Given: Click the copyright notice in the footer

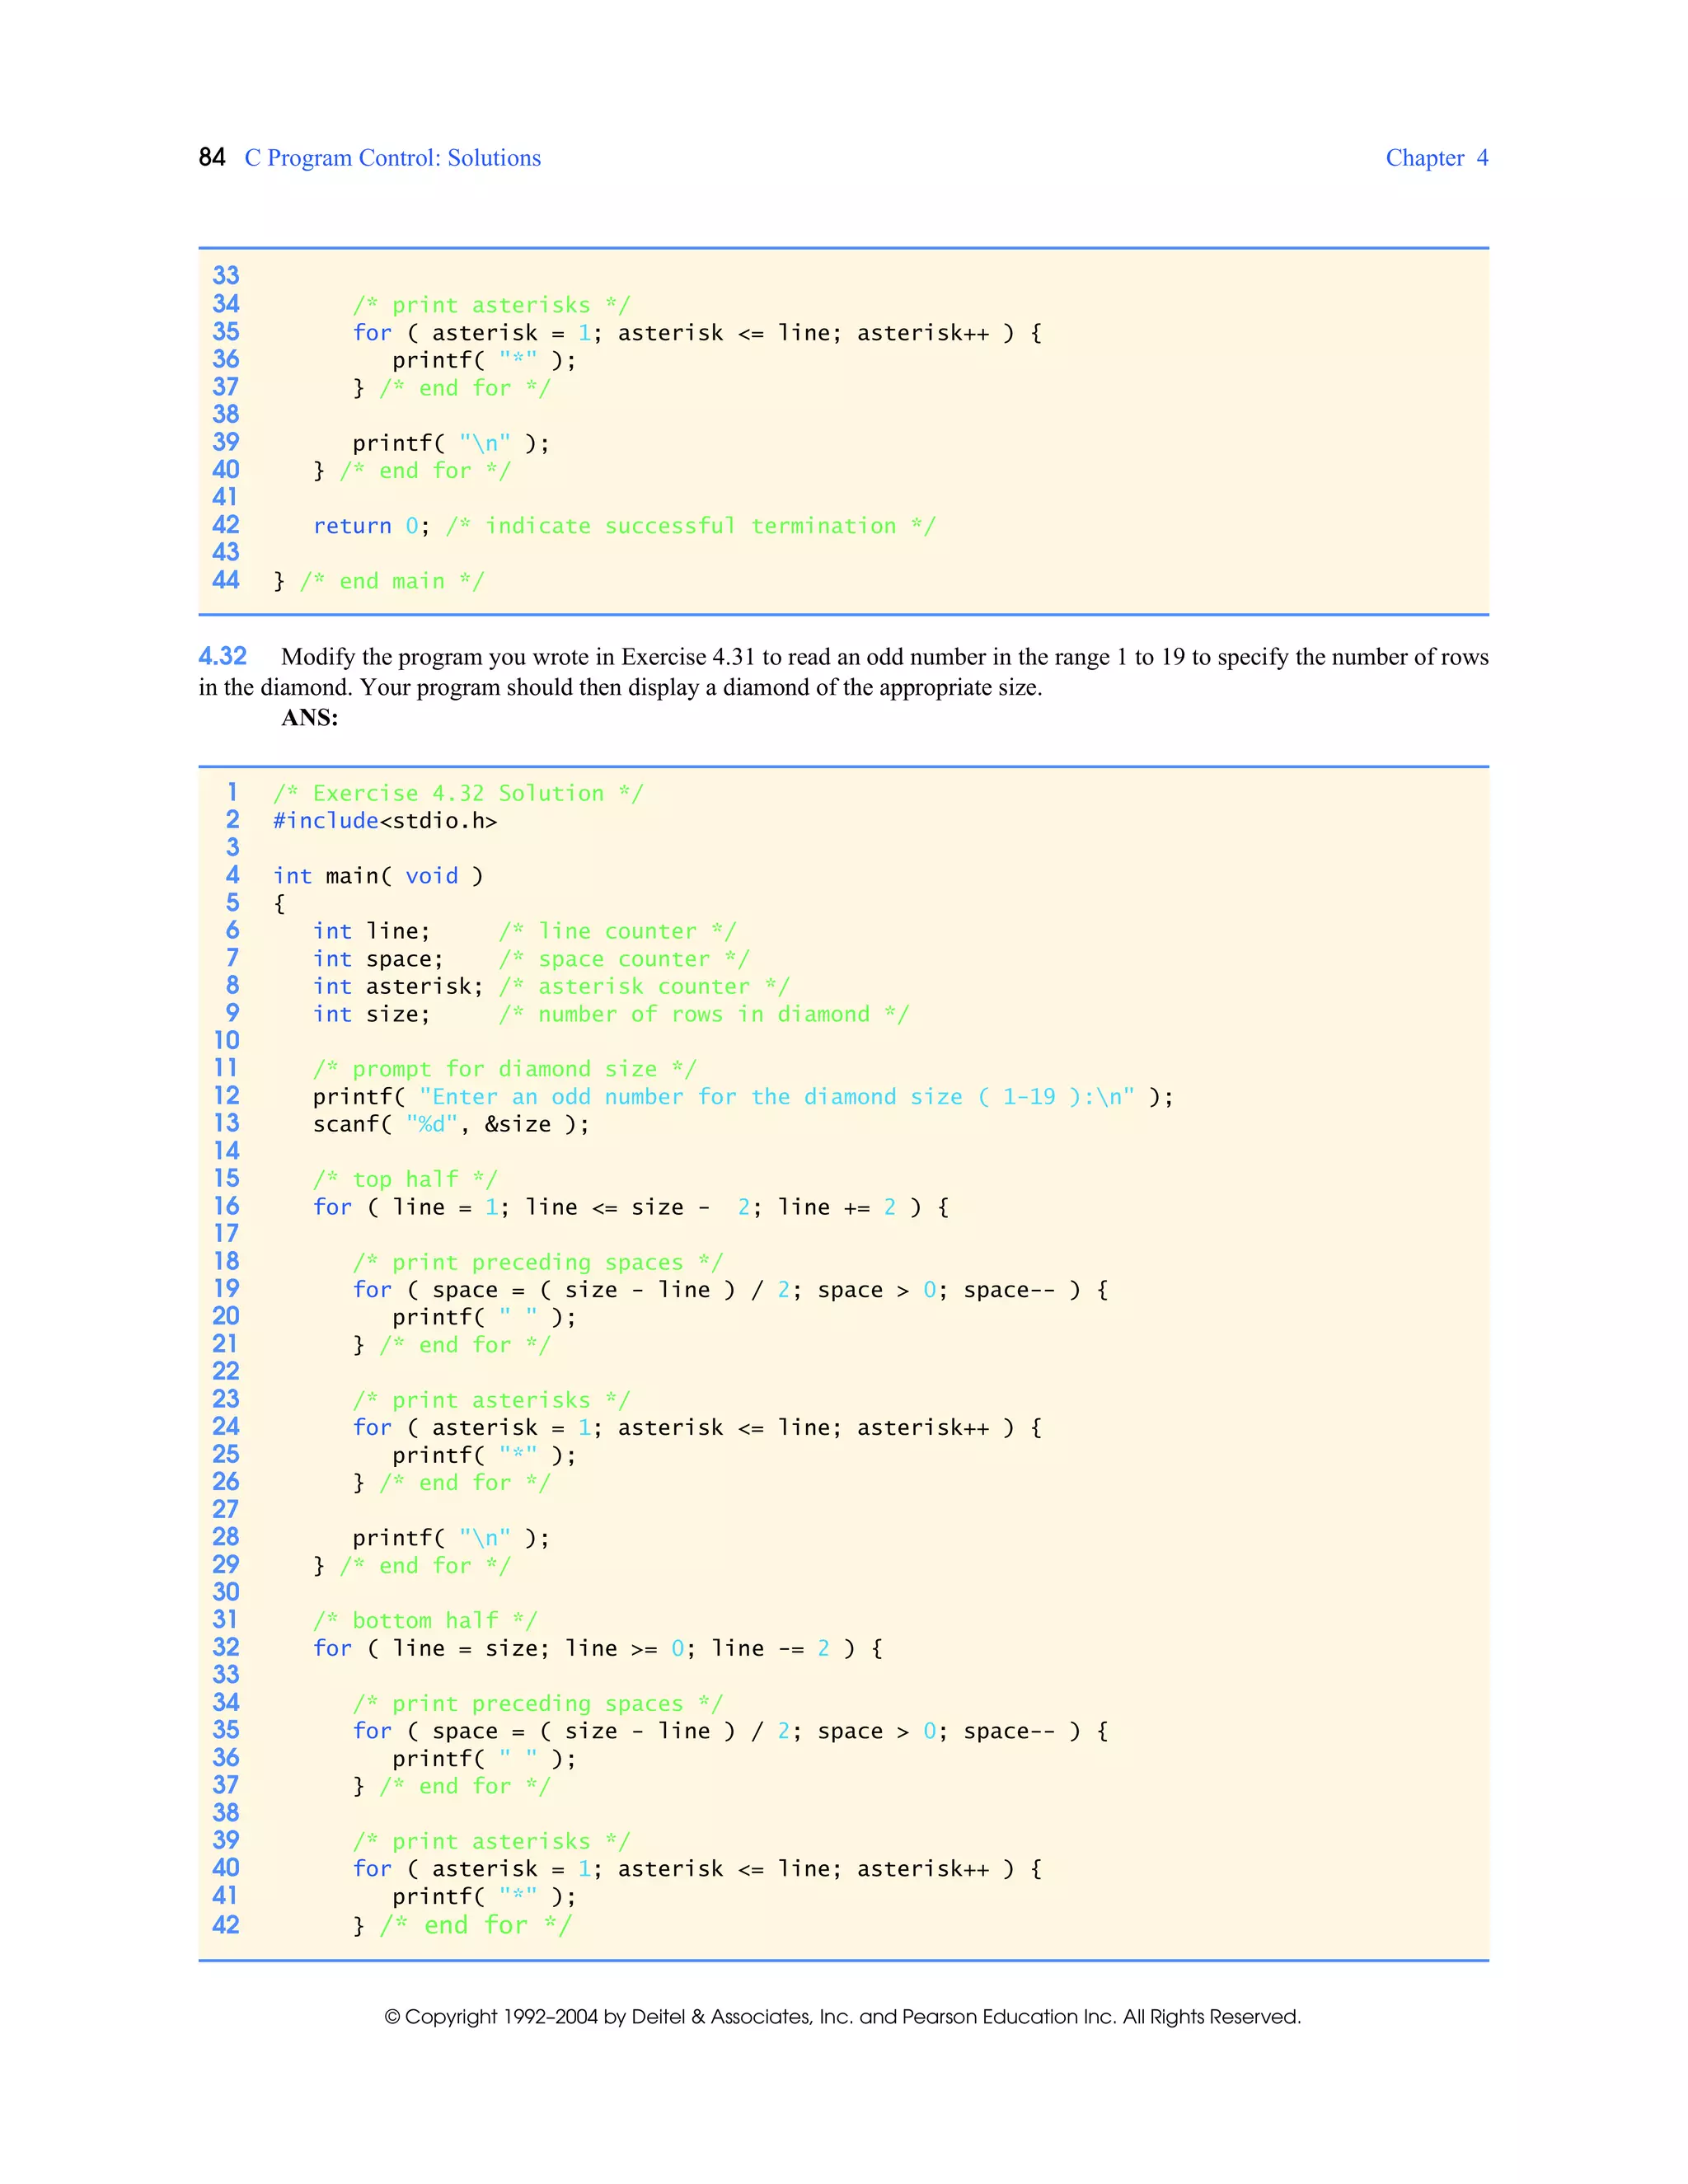Looking at the screenshot, I should 843,2017.
